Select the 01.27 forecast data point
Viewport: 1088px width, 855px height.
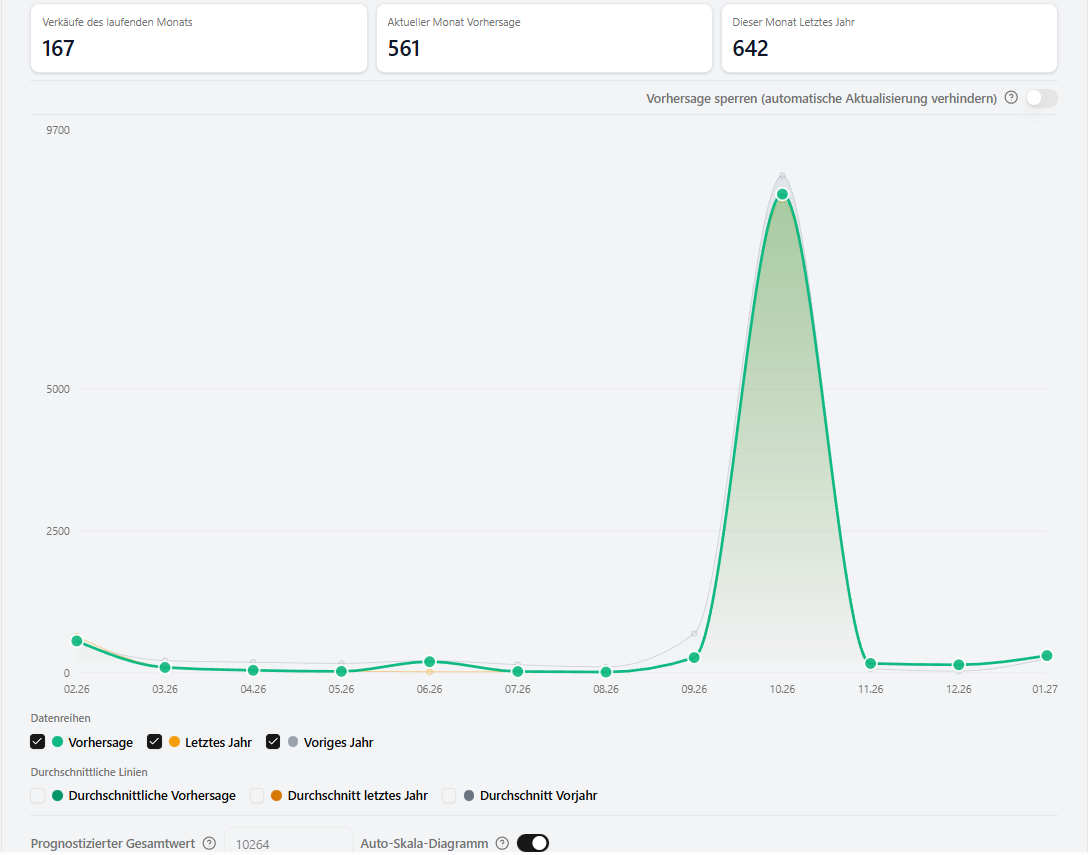pos(1047,655)
